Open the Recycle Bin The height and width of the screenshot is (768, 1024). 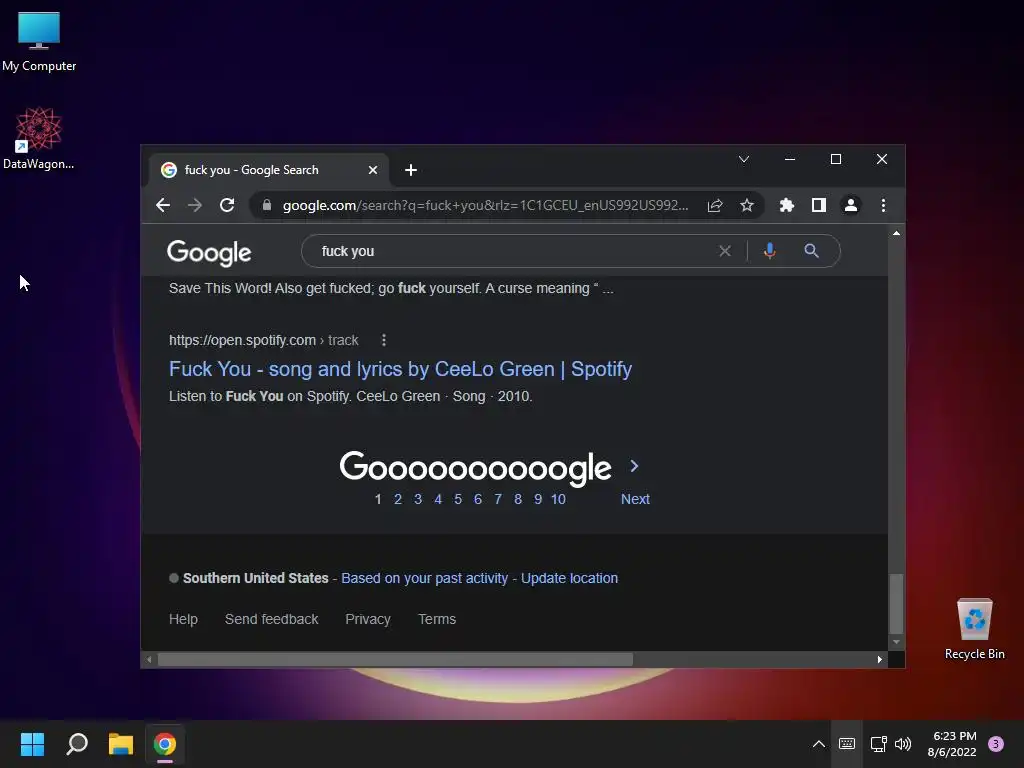pos(974,629)
